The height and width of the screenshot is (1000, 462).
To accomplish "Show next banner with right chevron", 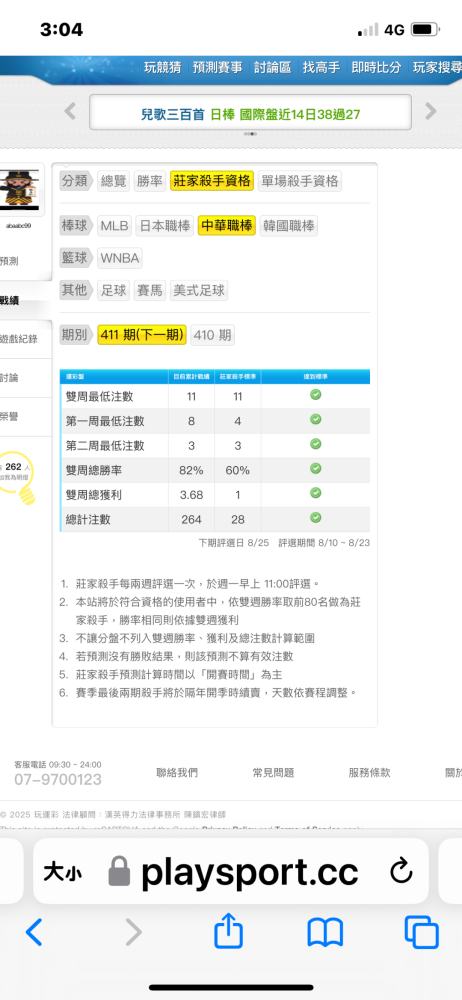I will tap(431, 111).
